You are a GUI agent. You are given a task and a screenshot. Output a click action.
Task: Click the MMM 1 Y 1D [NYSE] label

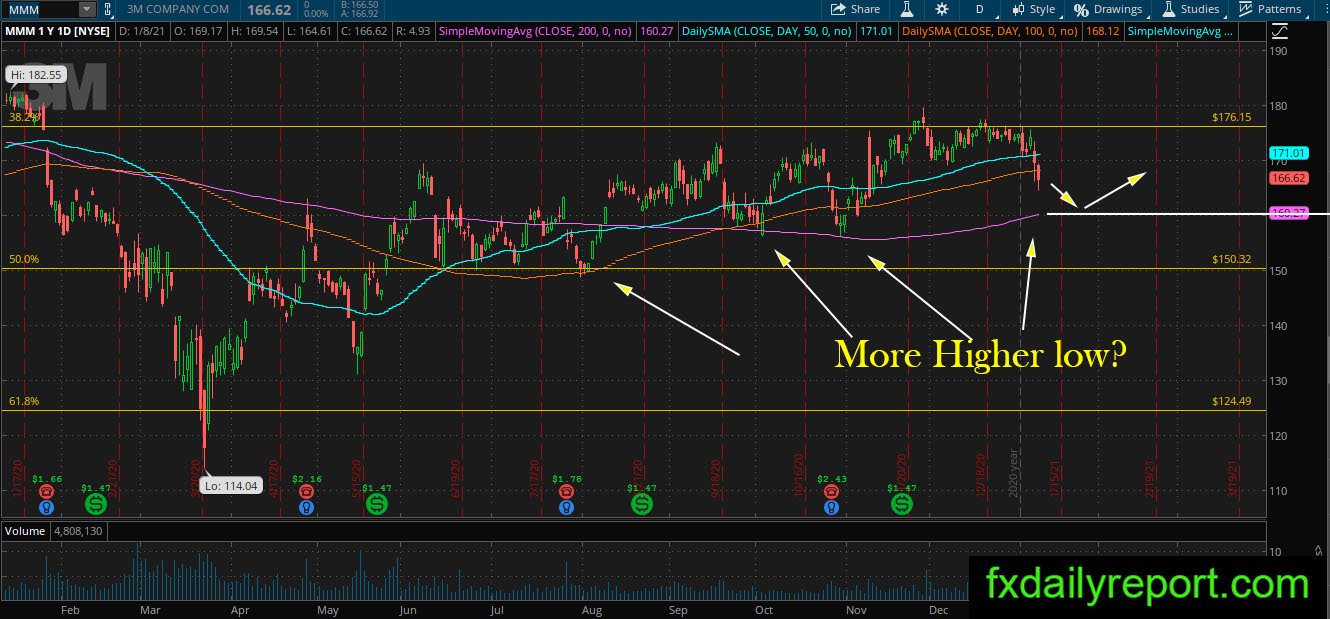(58, 32)
